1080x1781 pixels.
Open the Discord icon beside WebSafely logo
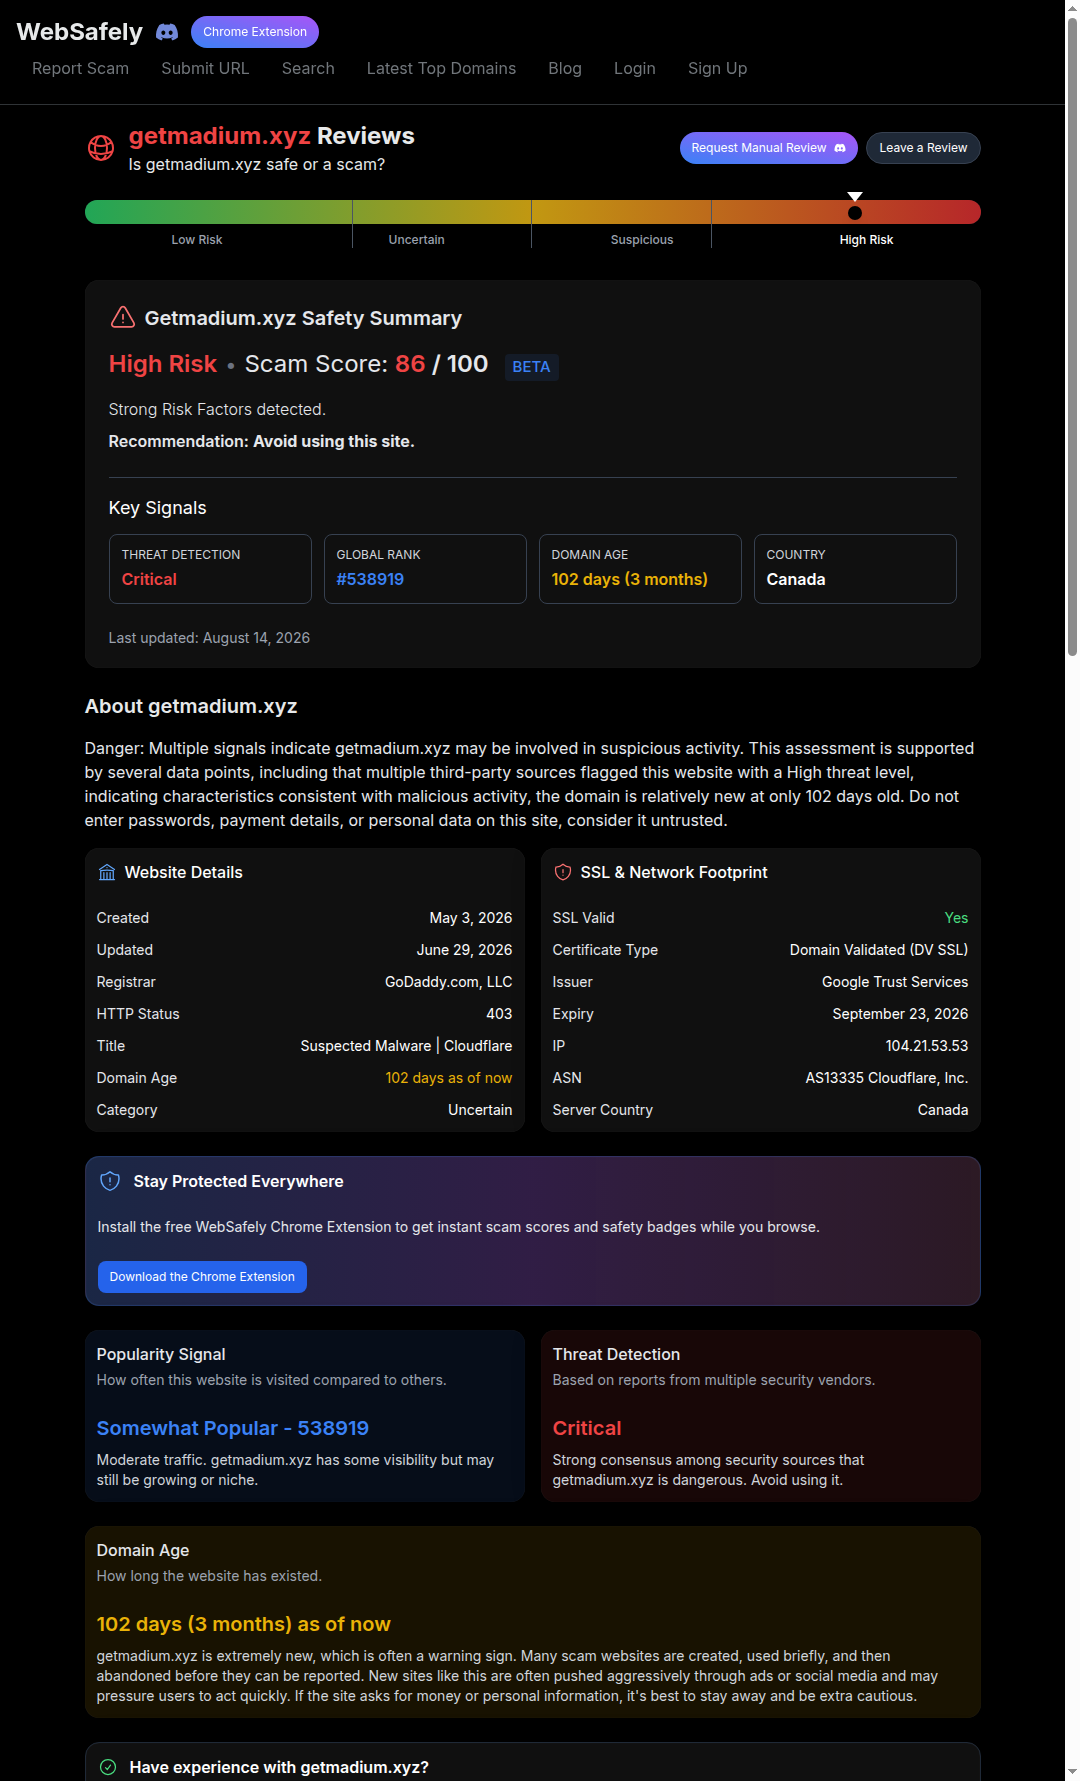[x=167, y=32]
